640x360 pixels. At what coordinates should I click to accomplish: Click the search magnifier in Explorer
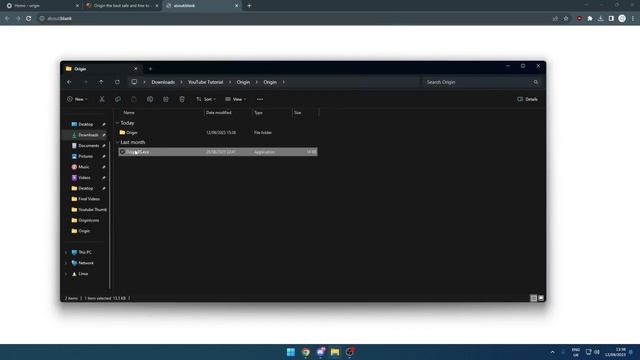tap(536, 82)
